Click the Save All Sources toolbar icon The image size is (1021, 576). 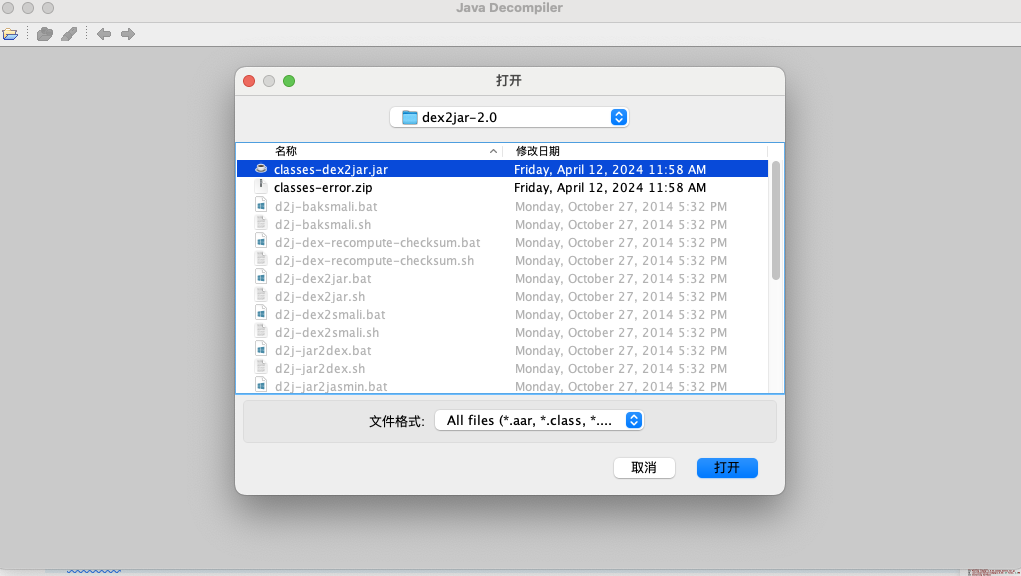pyautogui.click(x=44, y=33)
